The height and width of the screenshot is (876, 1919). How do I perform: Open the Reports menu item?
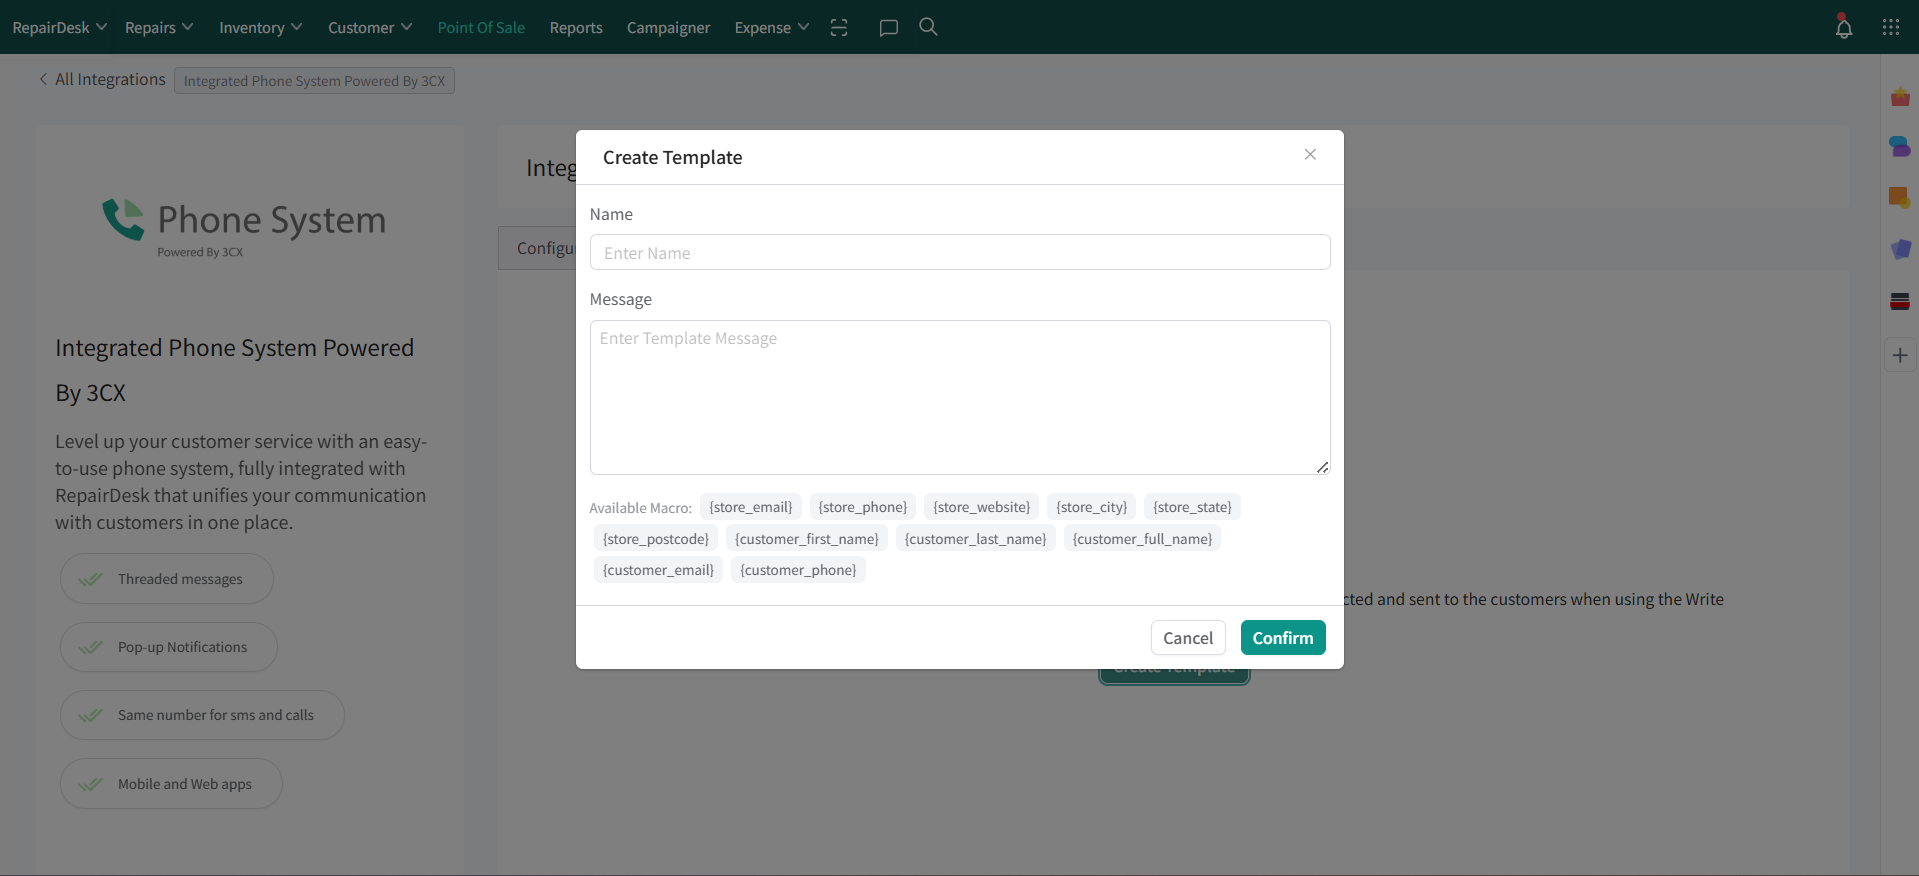pos(576,27)
